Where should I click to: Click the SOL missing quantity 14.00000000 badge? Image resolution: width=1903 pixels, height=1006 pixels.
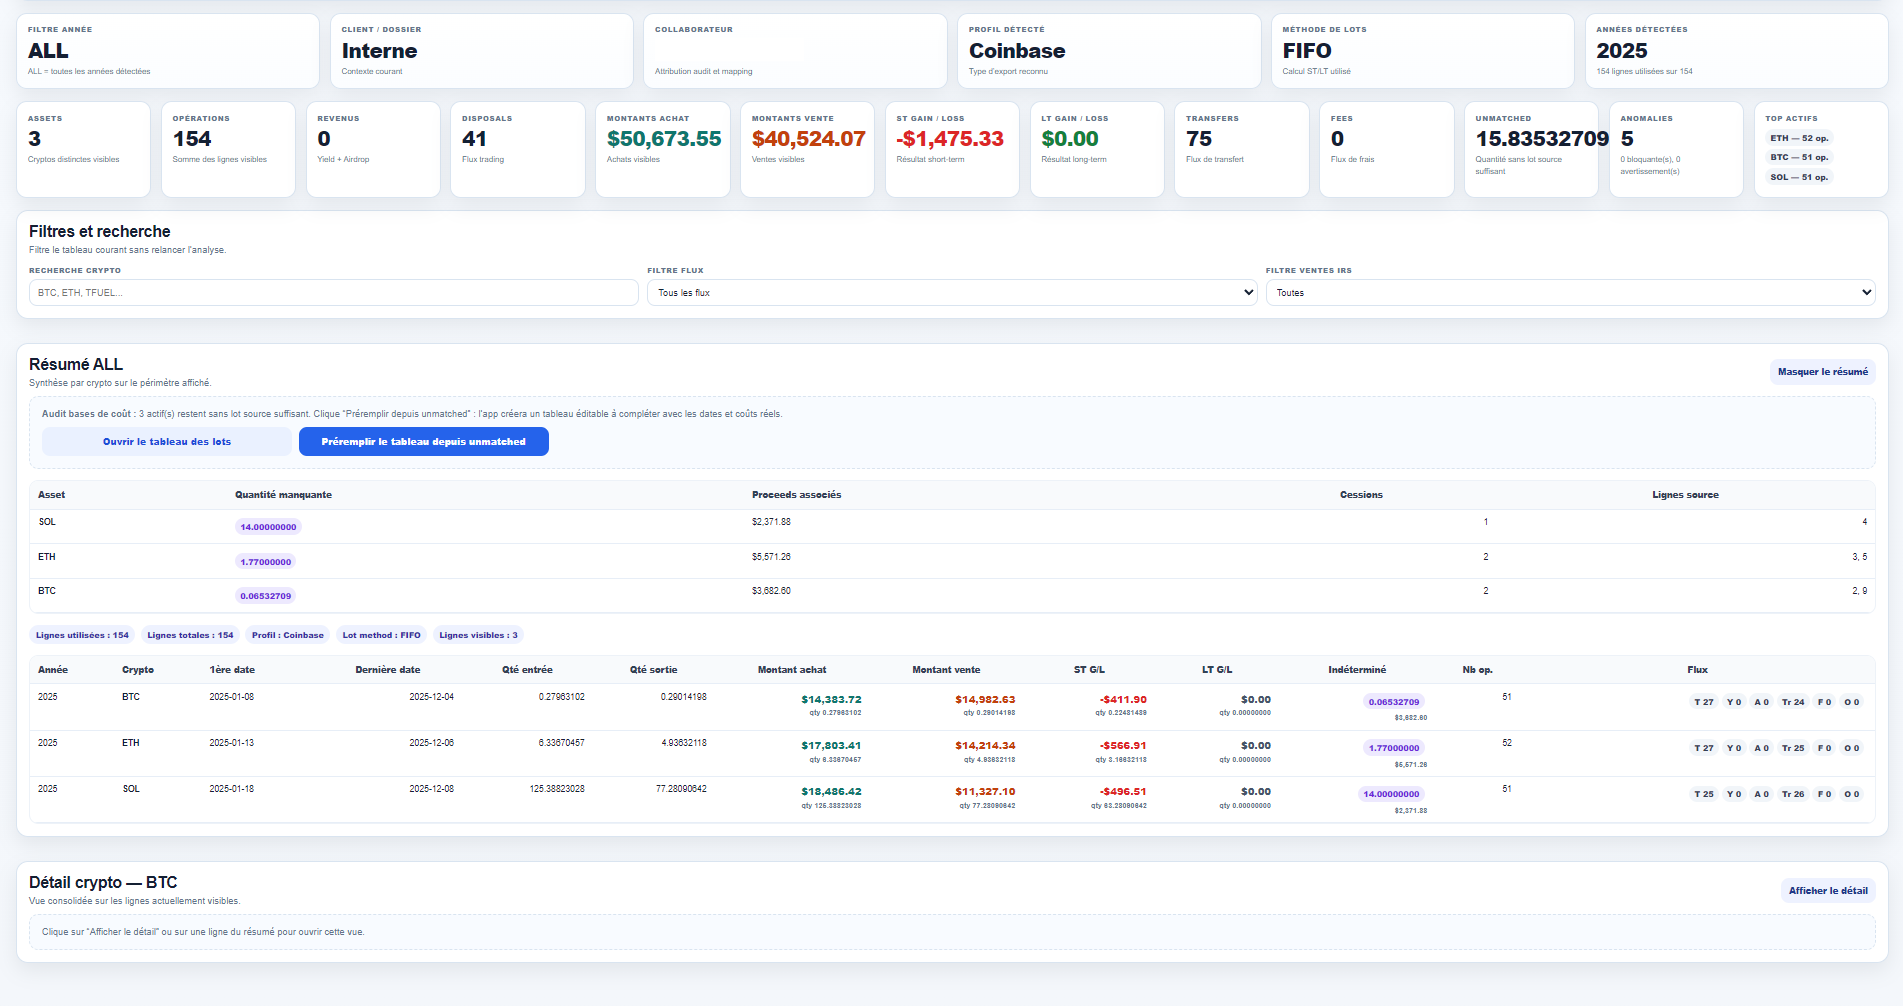point(268,527)
